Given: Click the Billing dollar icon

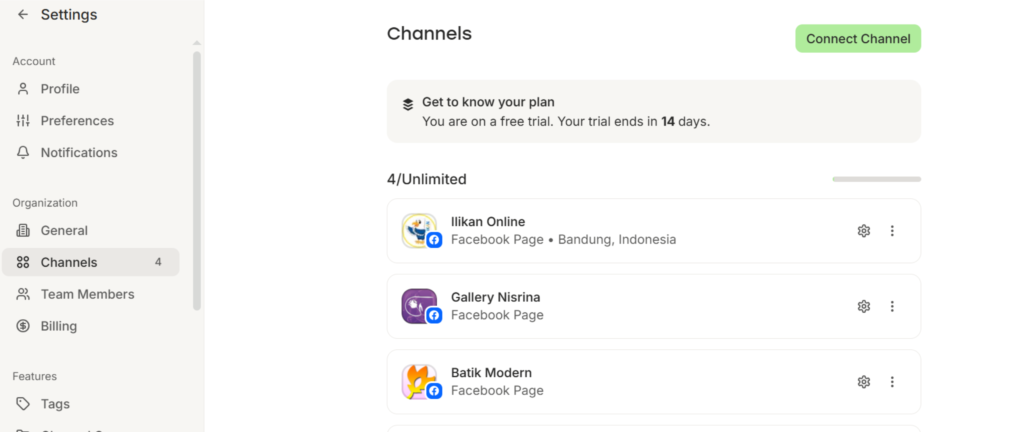Looking at the screenshot, I should pyautogui.click(x=23, y=326).
